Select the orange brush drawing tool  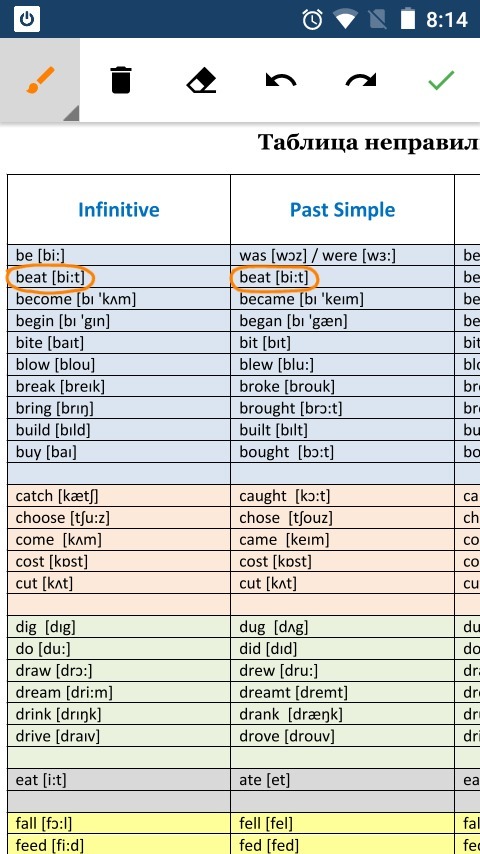pos(40,80)
